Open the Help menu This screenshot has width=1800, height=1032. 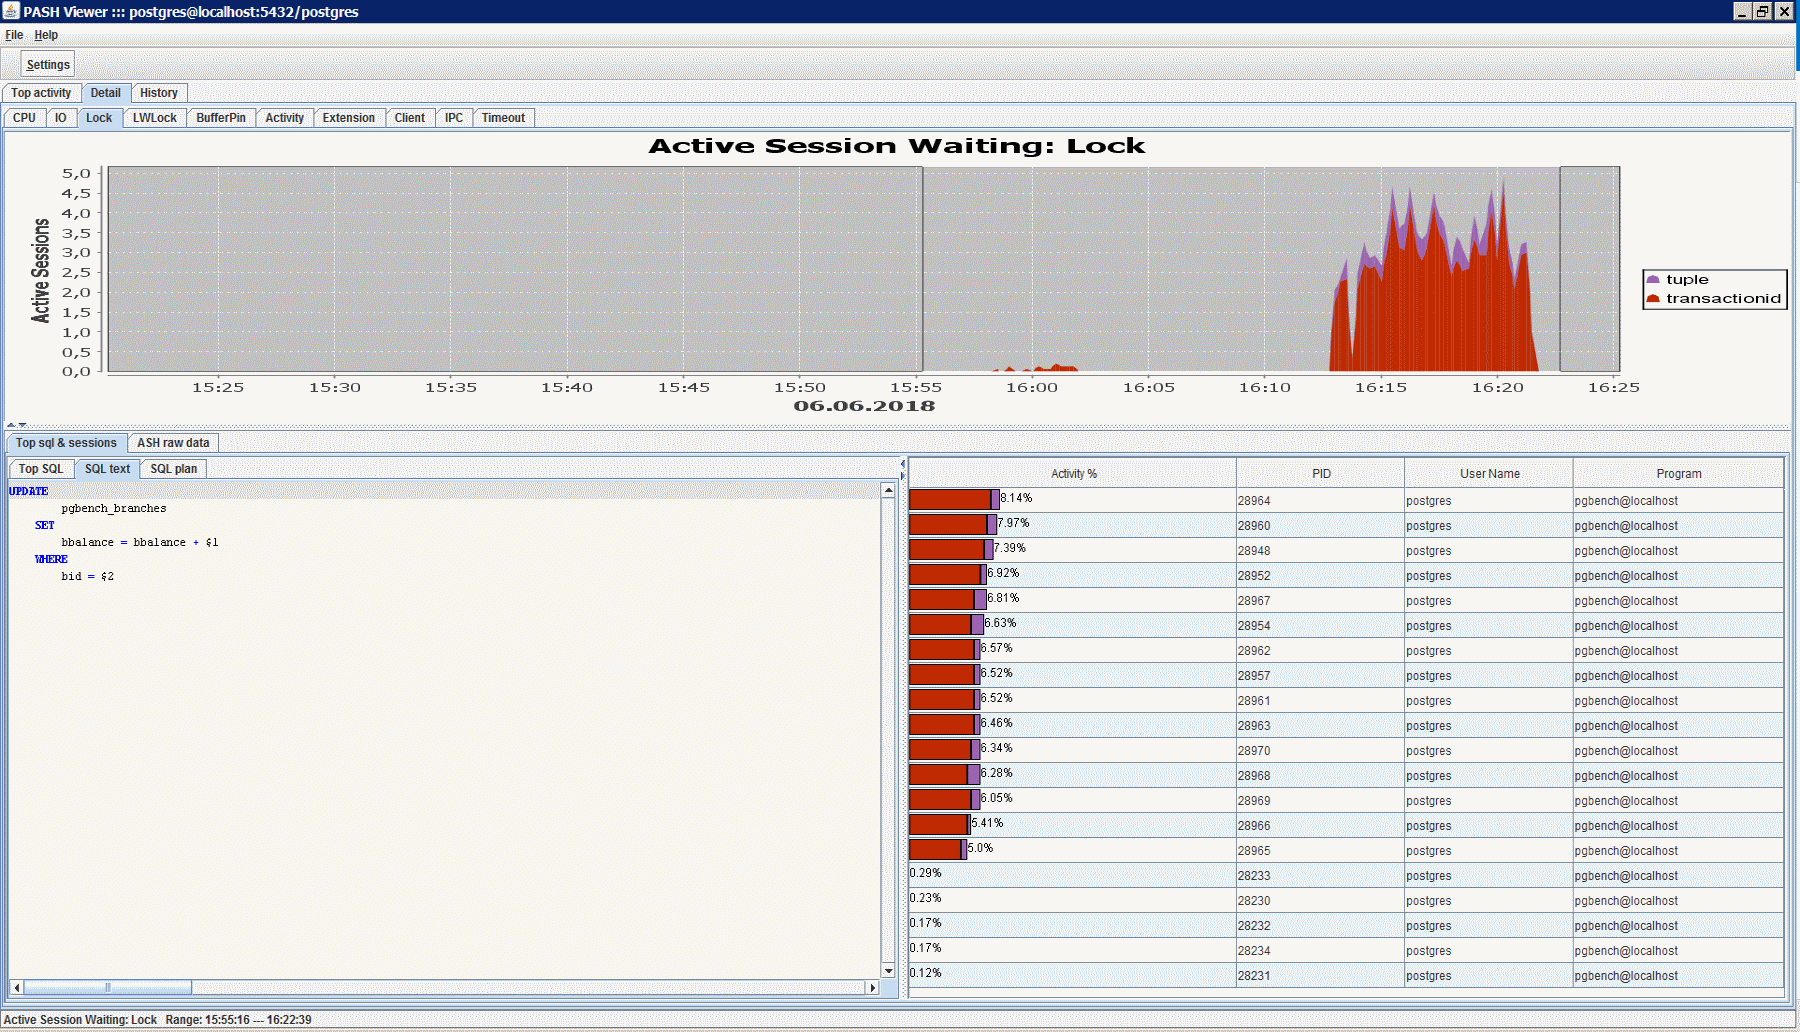(45, 34)
